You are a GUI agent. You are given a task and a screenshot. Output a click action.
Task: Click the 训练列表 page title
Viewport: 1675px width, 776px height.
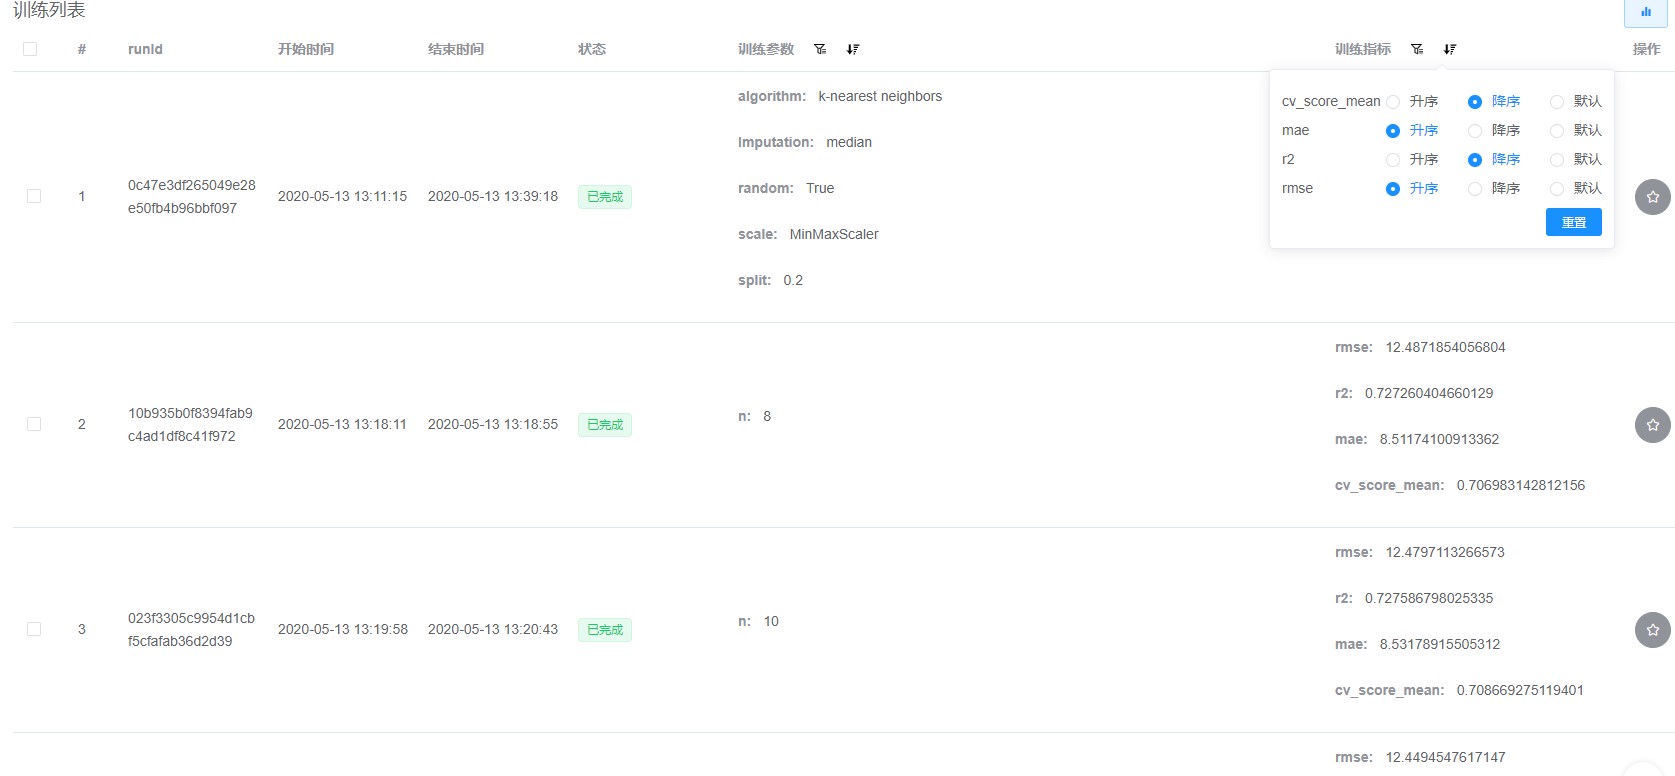[x=49, y=10]
